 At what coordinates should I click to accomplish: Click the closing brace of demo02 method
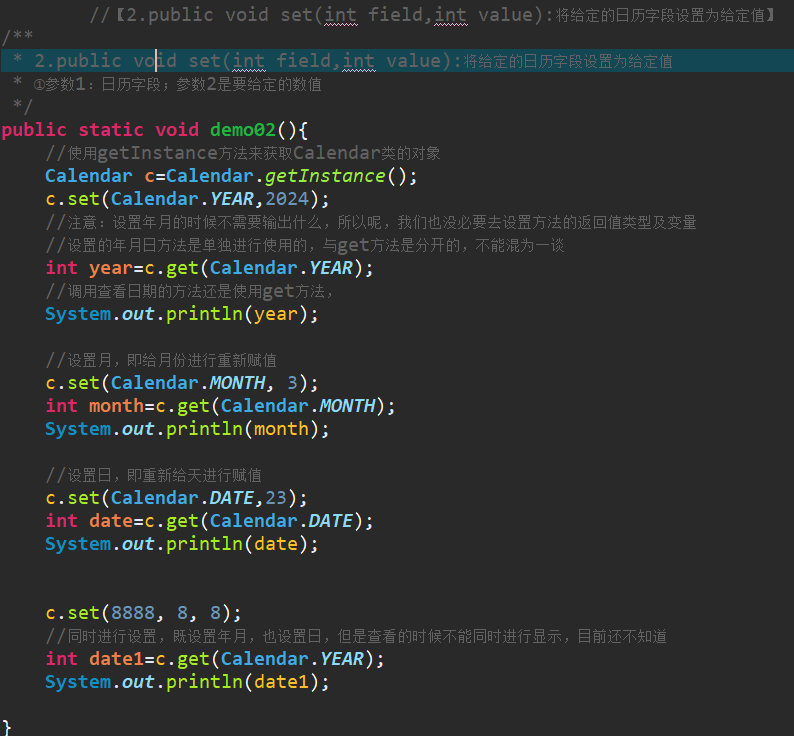[x=7, y=727]
